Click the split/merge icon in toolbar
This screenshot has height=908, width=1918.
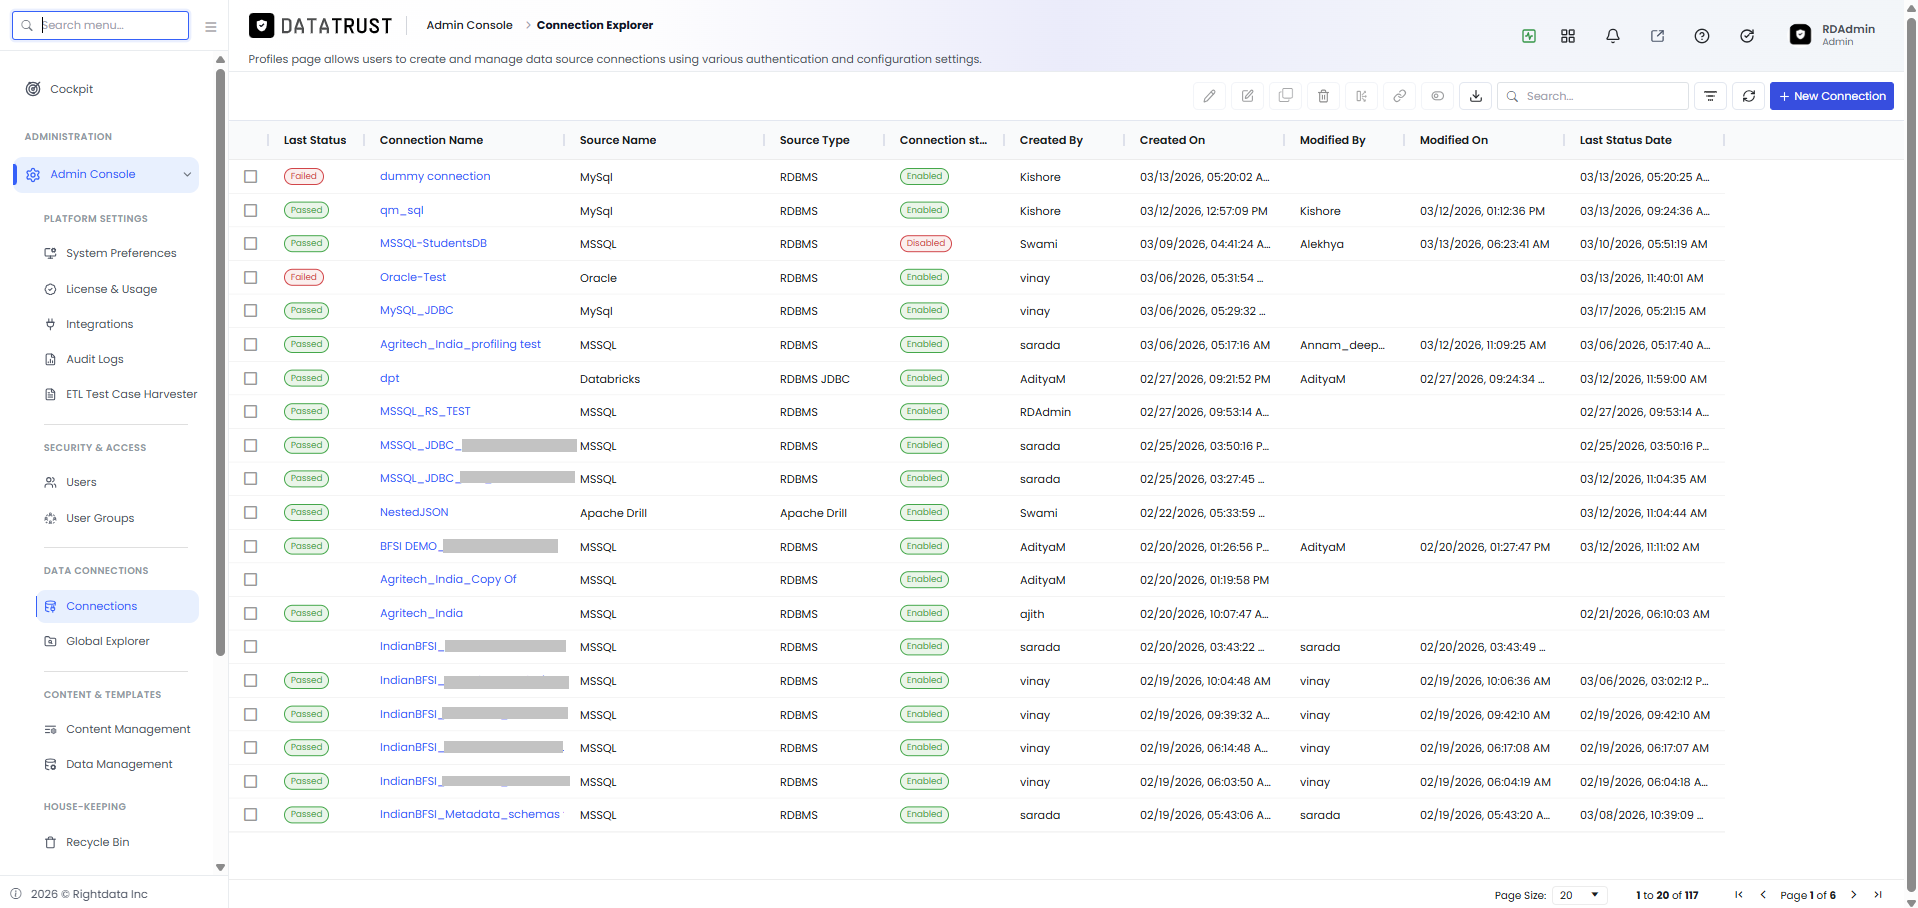tap(1362, 96)
